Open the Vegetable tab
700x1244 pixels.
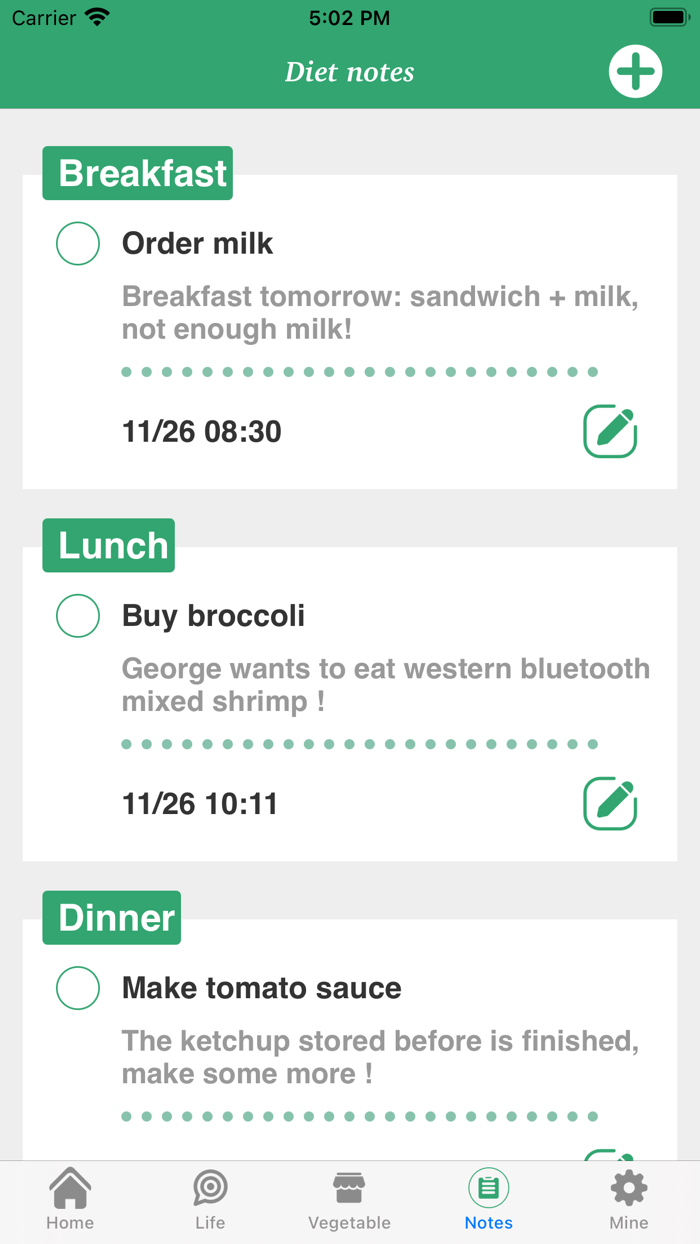349,1199
